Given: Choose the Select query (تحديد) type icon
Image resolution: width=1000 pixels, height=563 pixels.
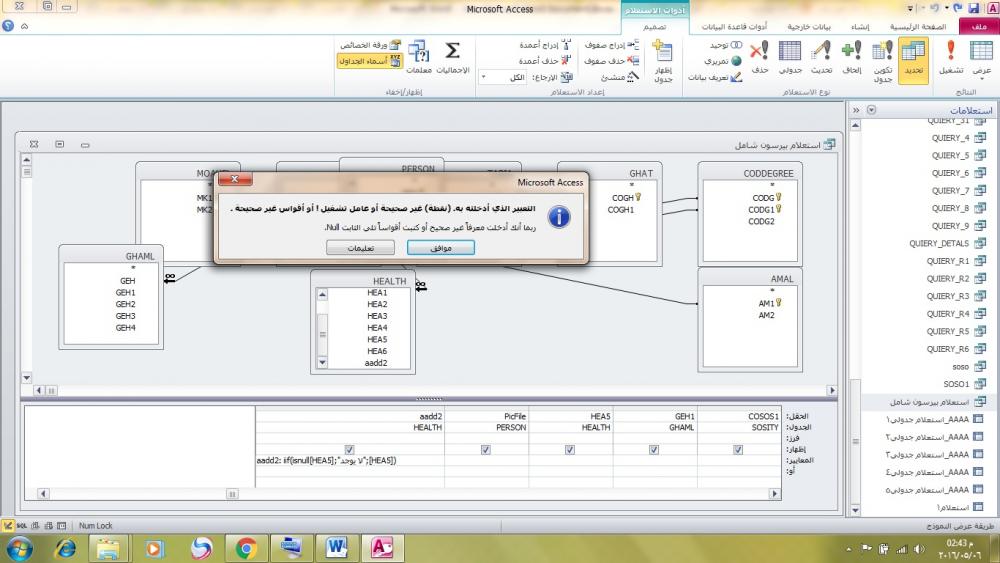Looking at the screenshot, I should (x=913, y=60).
